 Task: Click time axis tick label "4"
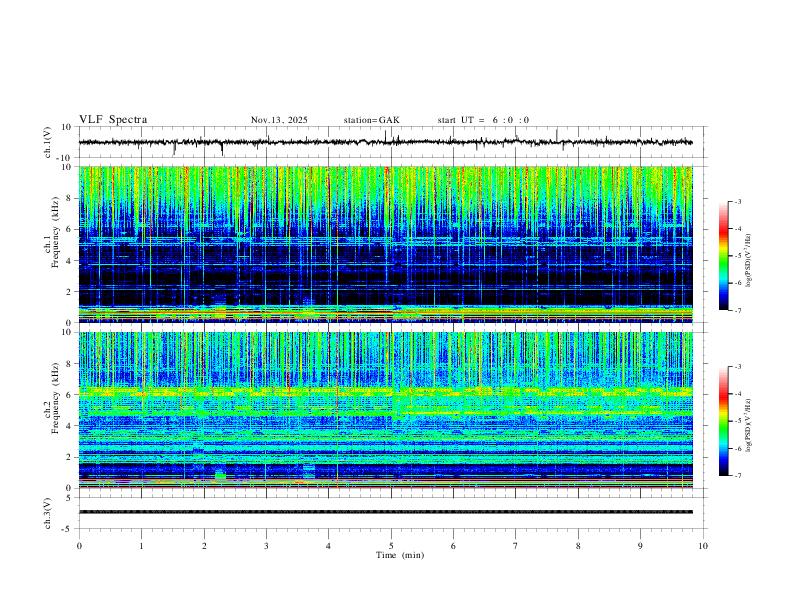click(328, 546)
